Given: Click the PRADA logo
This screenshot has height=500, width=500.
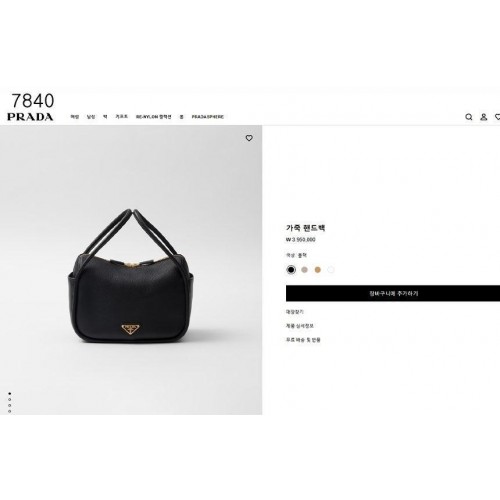Looking at the screenshot, I should (x=30, y=117).
